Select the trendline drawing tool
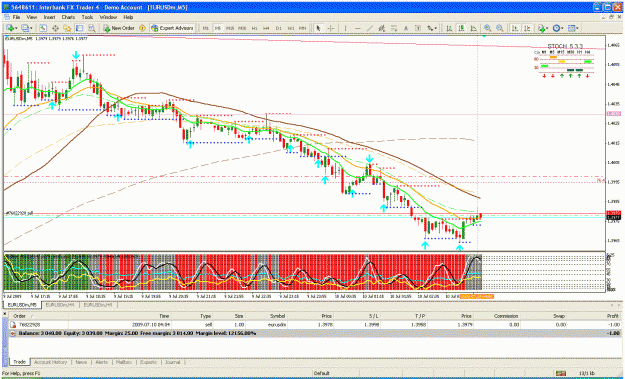The image size is (625, 379). click(370, 28)
